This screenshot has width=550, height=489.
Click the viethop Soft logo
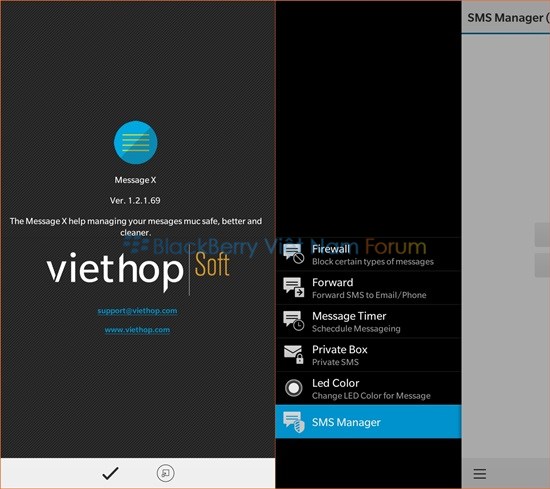click(138, 271)
